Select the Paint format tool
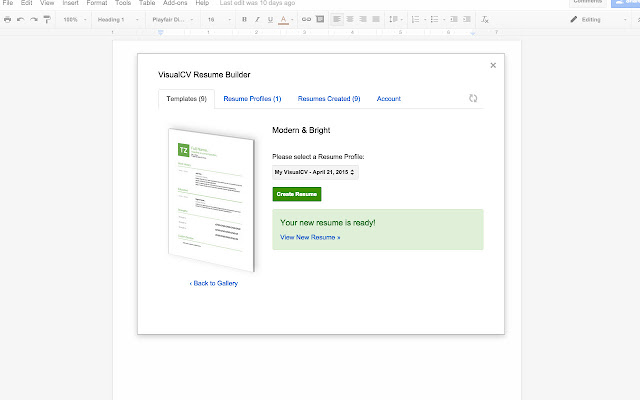The image size is (640, 400). [x=47, y=19]
